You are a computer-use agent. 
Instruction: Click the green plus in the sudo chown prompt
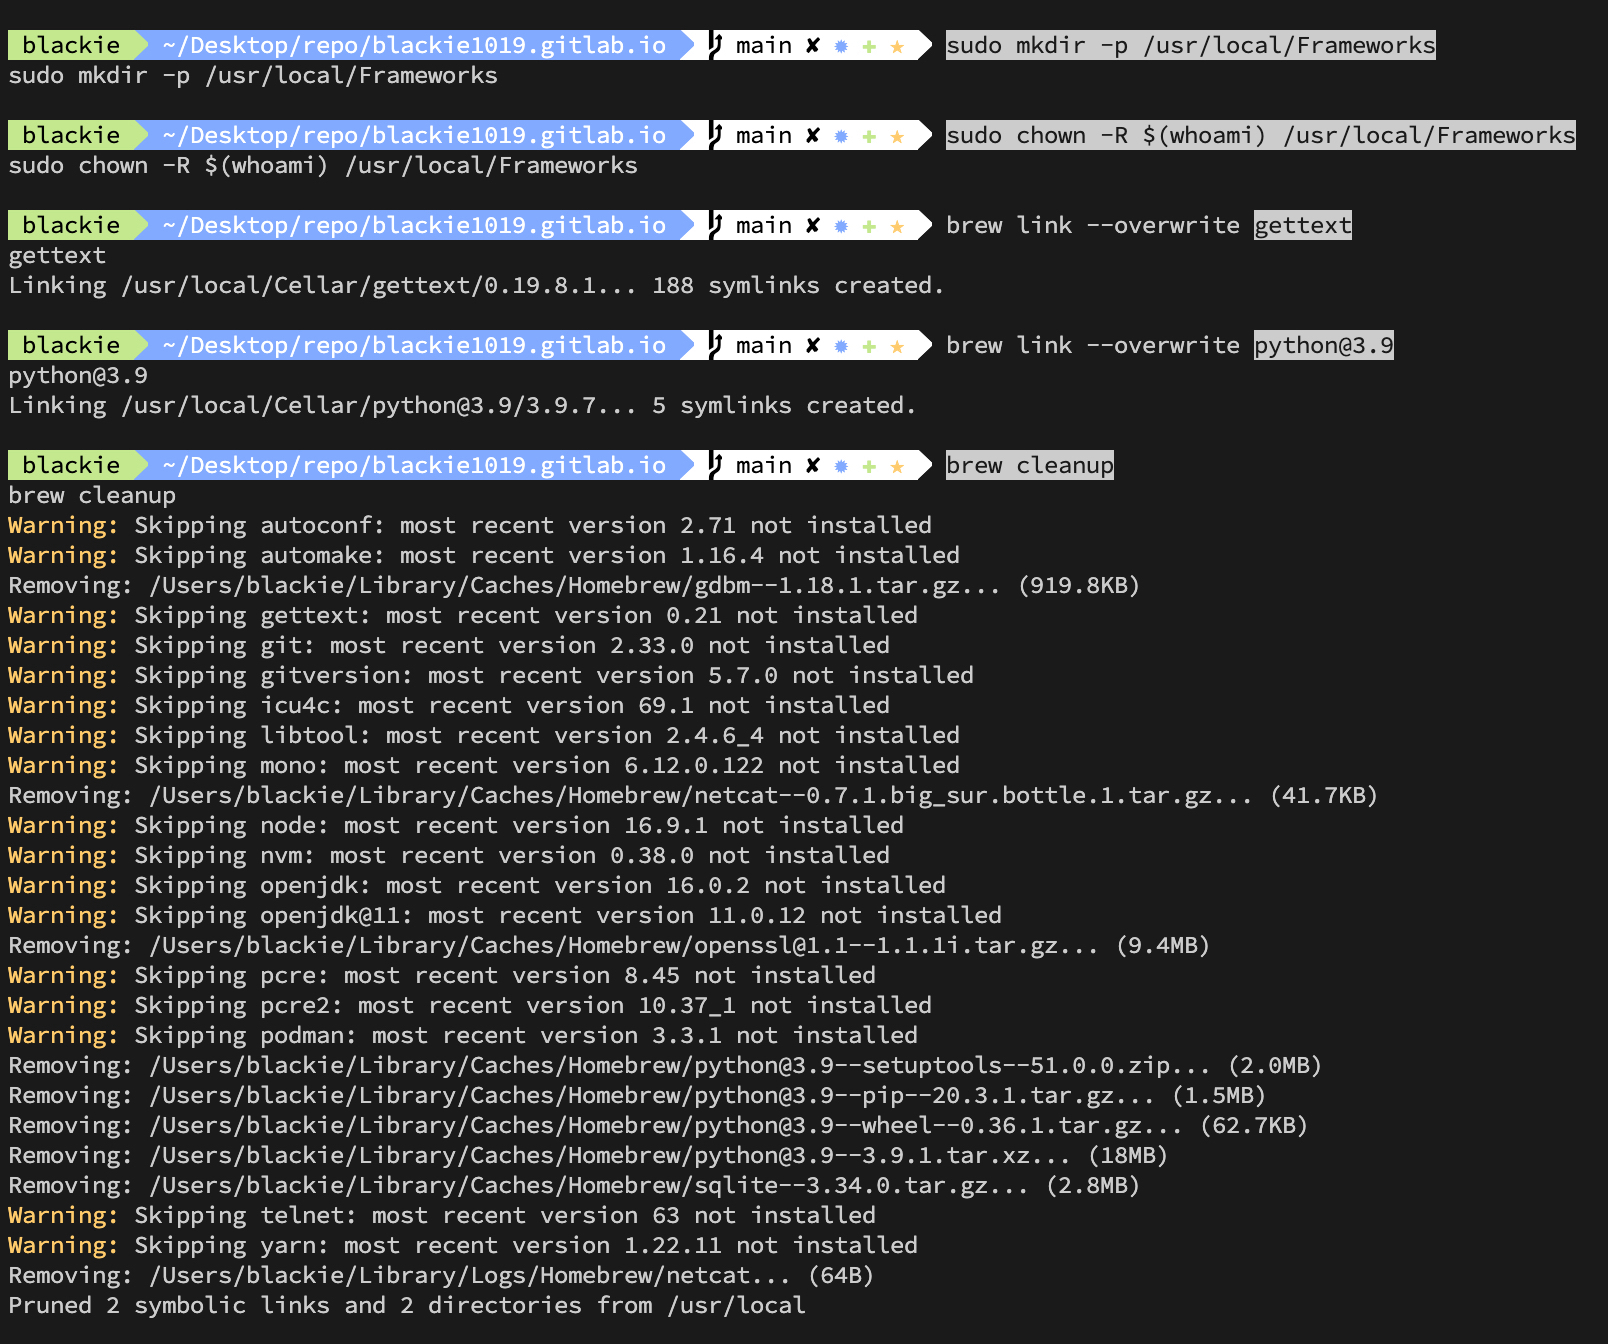tap(869, 136)
